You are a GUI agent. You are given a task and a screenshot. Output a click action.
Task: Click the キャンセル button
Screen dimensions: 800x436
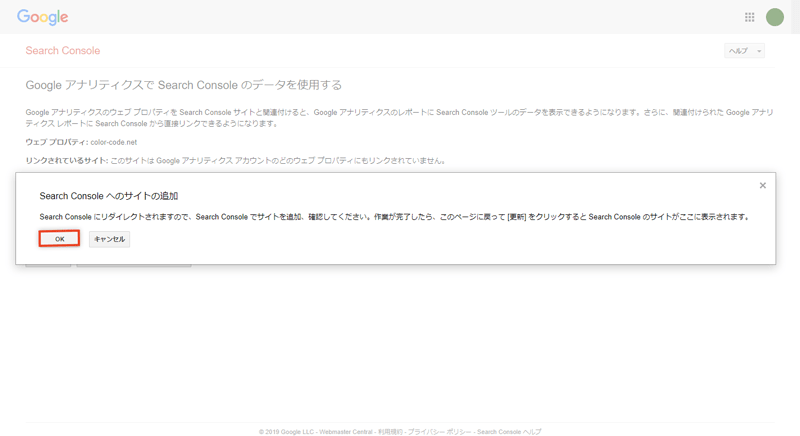[x=109, y=239]
